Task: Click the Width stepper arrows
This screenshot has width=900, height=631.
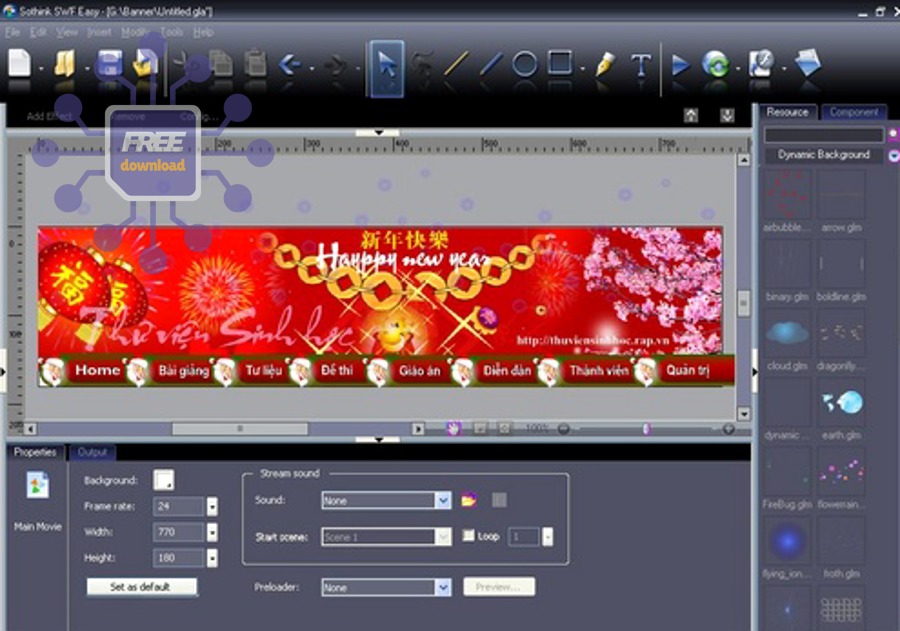Action: click(212, 532)
